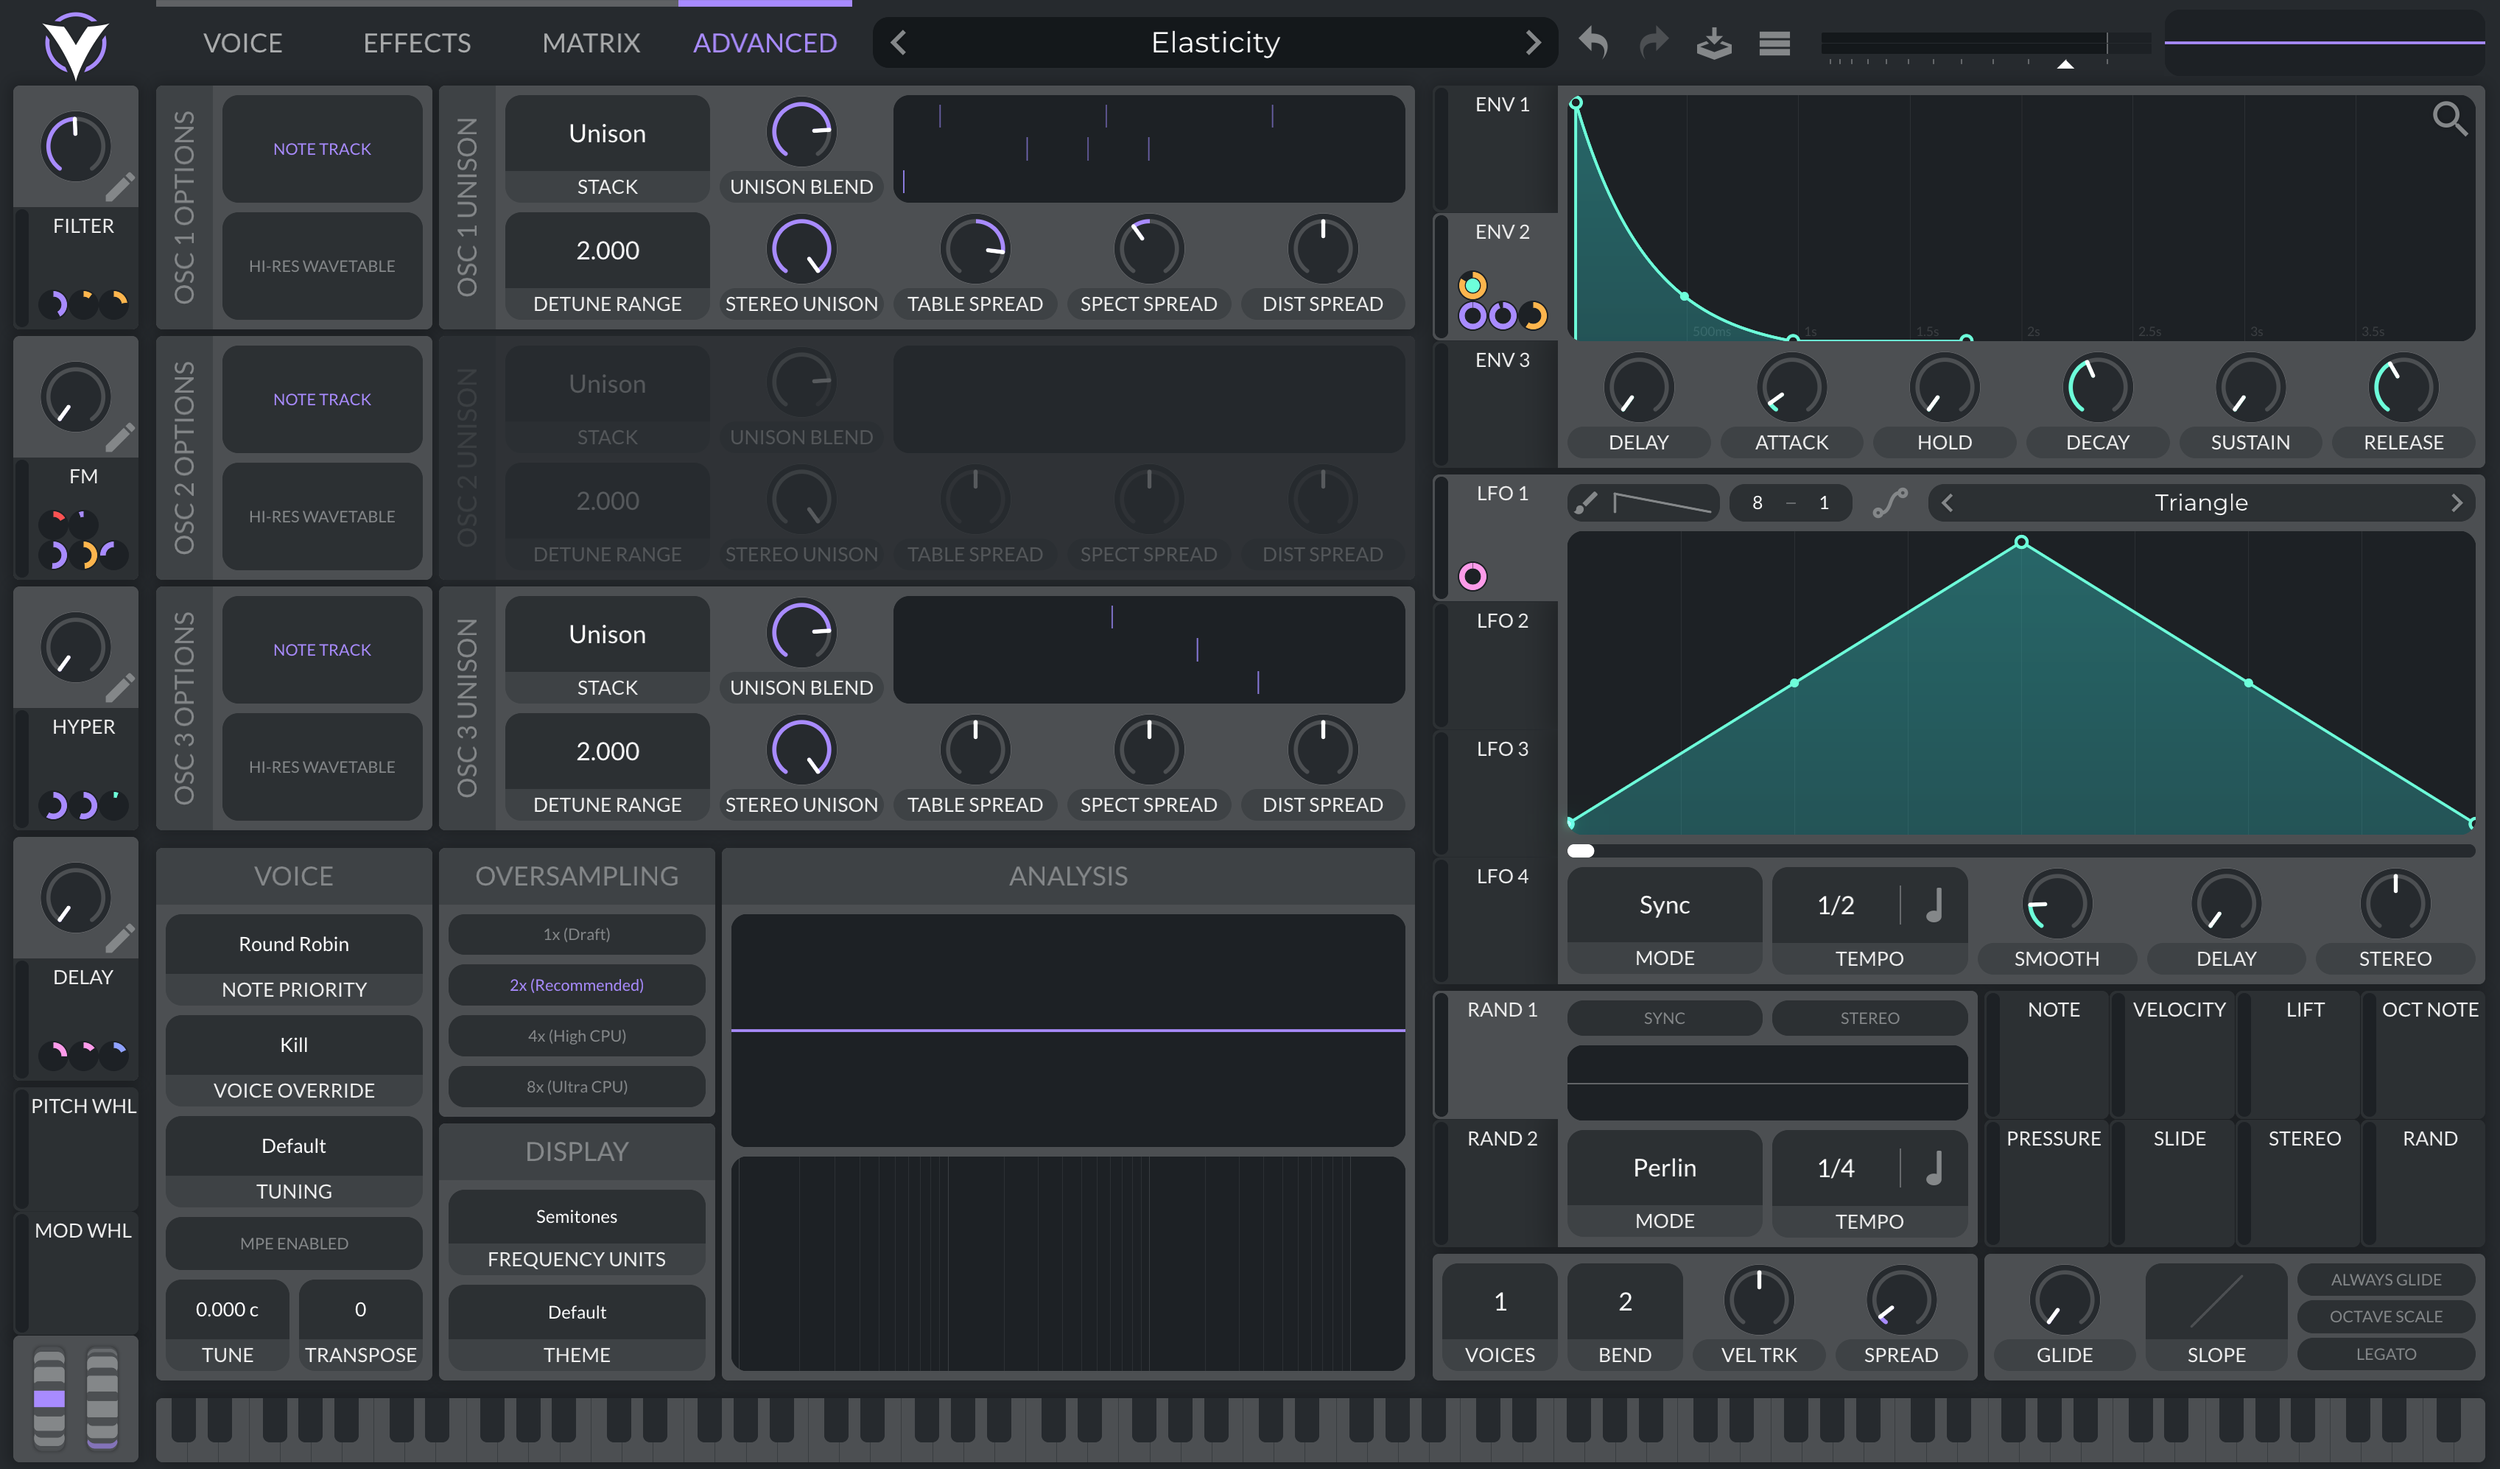Viewport: 2500px width, 1469px height.
Task: Click the redo arrow icon
Action: pyautogui.click(x=1654, y=43)
